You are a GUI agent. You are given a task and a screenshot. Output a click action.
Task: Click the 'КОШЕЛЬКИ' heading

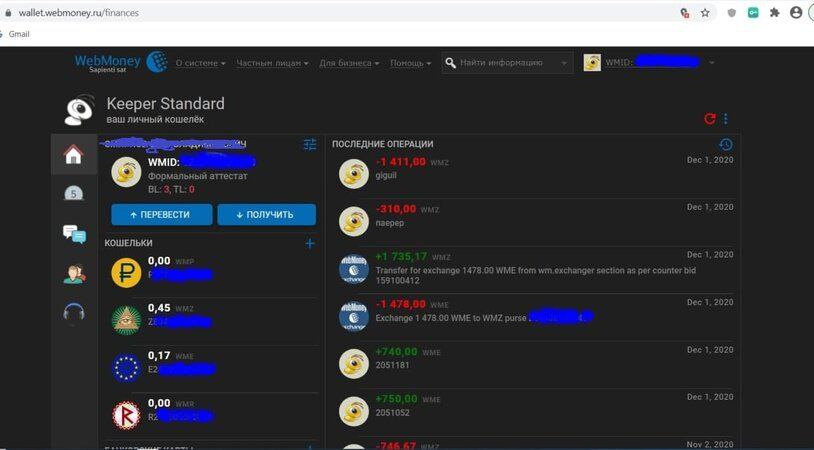tap(128, 243)
